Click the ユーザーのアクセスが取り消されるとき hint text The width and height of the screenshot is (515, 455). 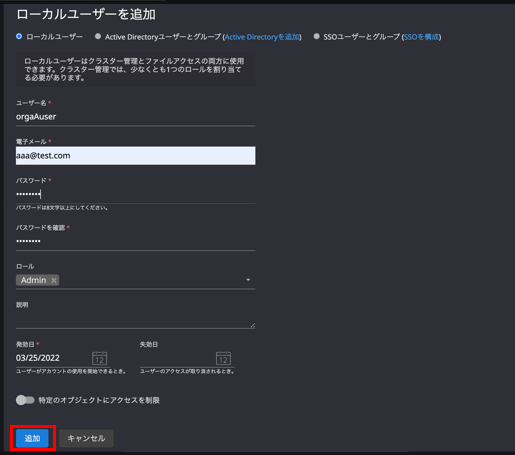[x=187, y=371]
